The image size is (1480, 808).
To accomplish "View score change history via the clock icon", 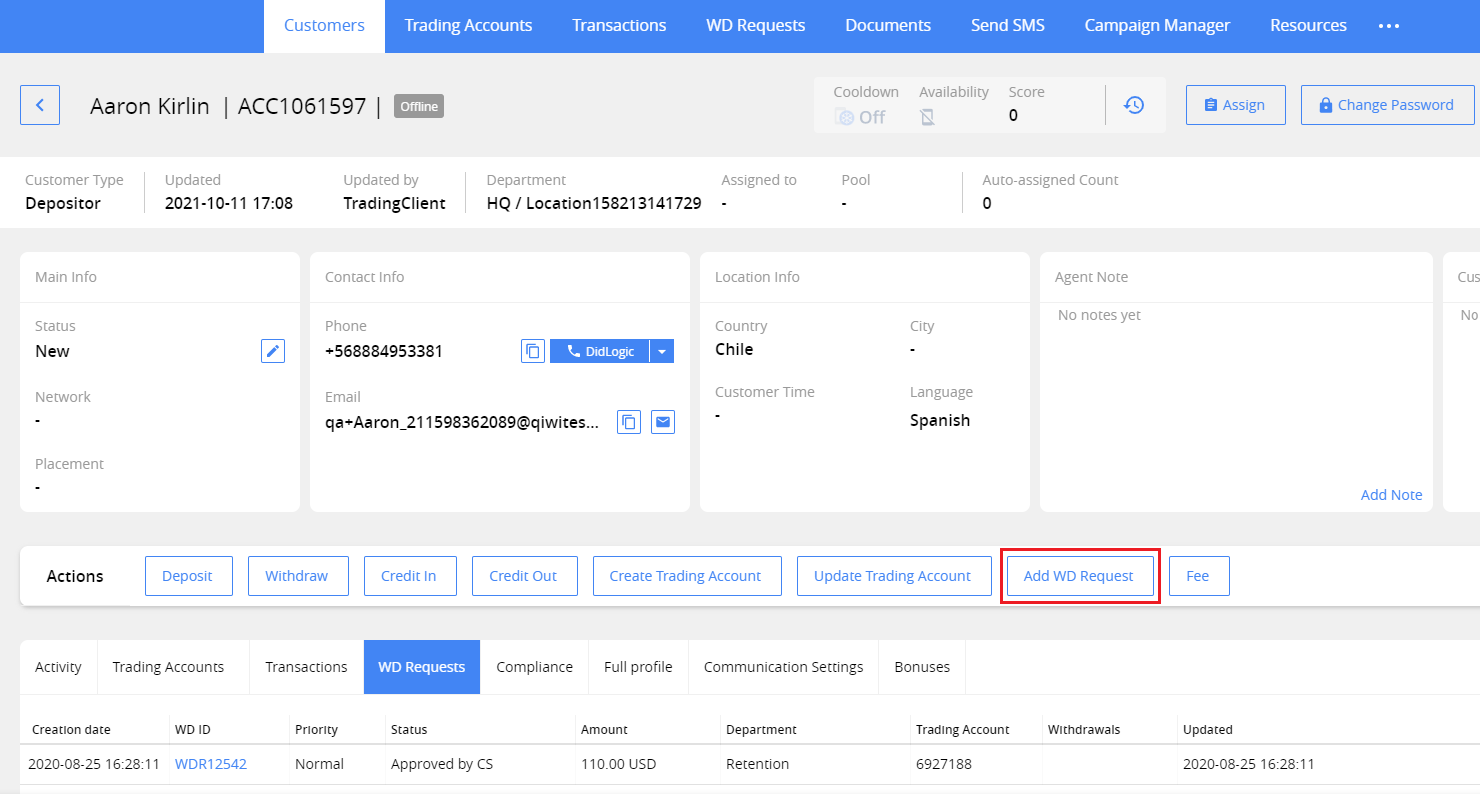I will pos(1134,104).
